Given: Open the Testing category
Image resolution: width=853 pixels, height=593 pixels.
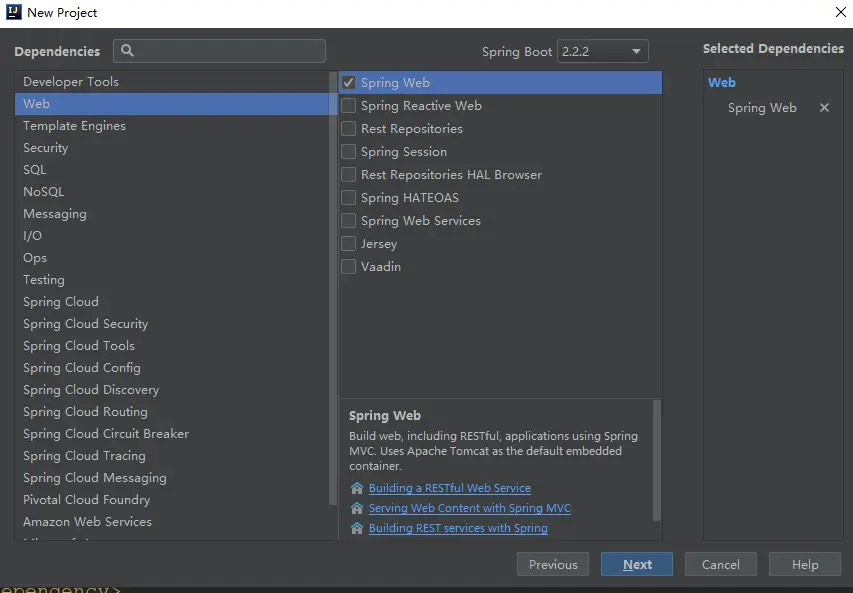Looking at the screenshot, I should (172, 280).
